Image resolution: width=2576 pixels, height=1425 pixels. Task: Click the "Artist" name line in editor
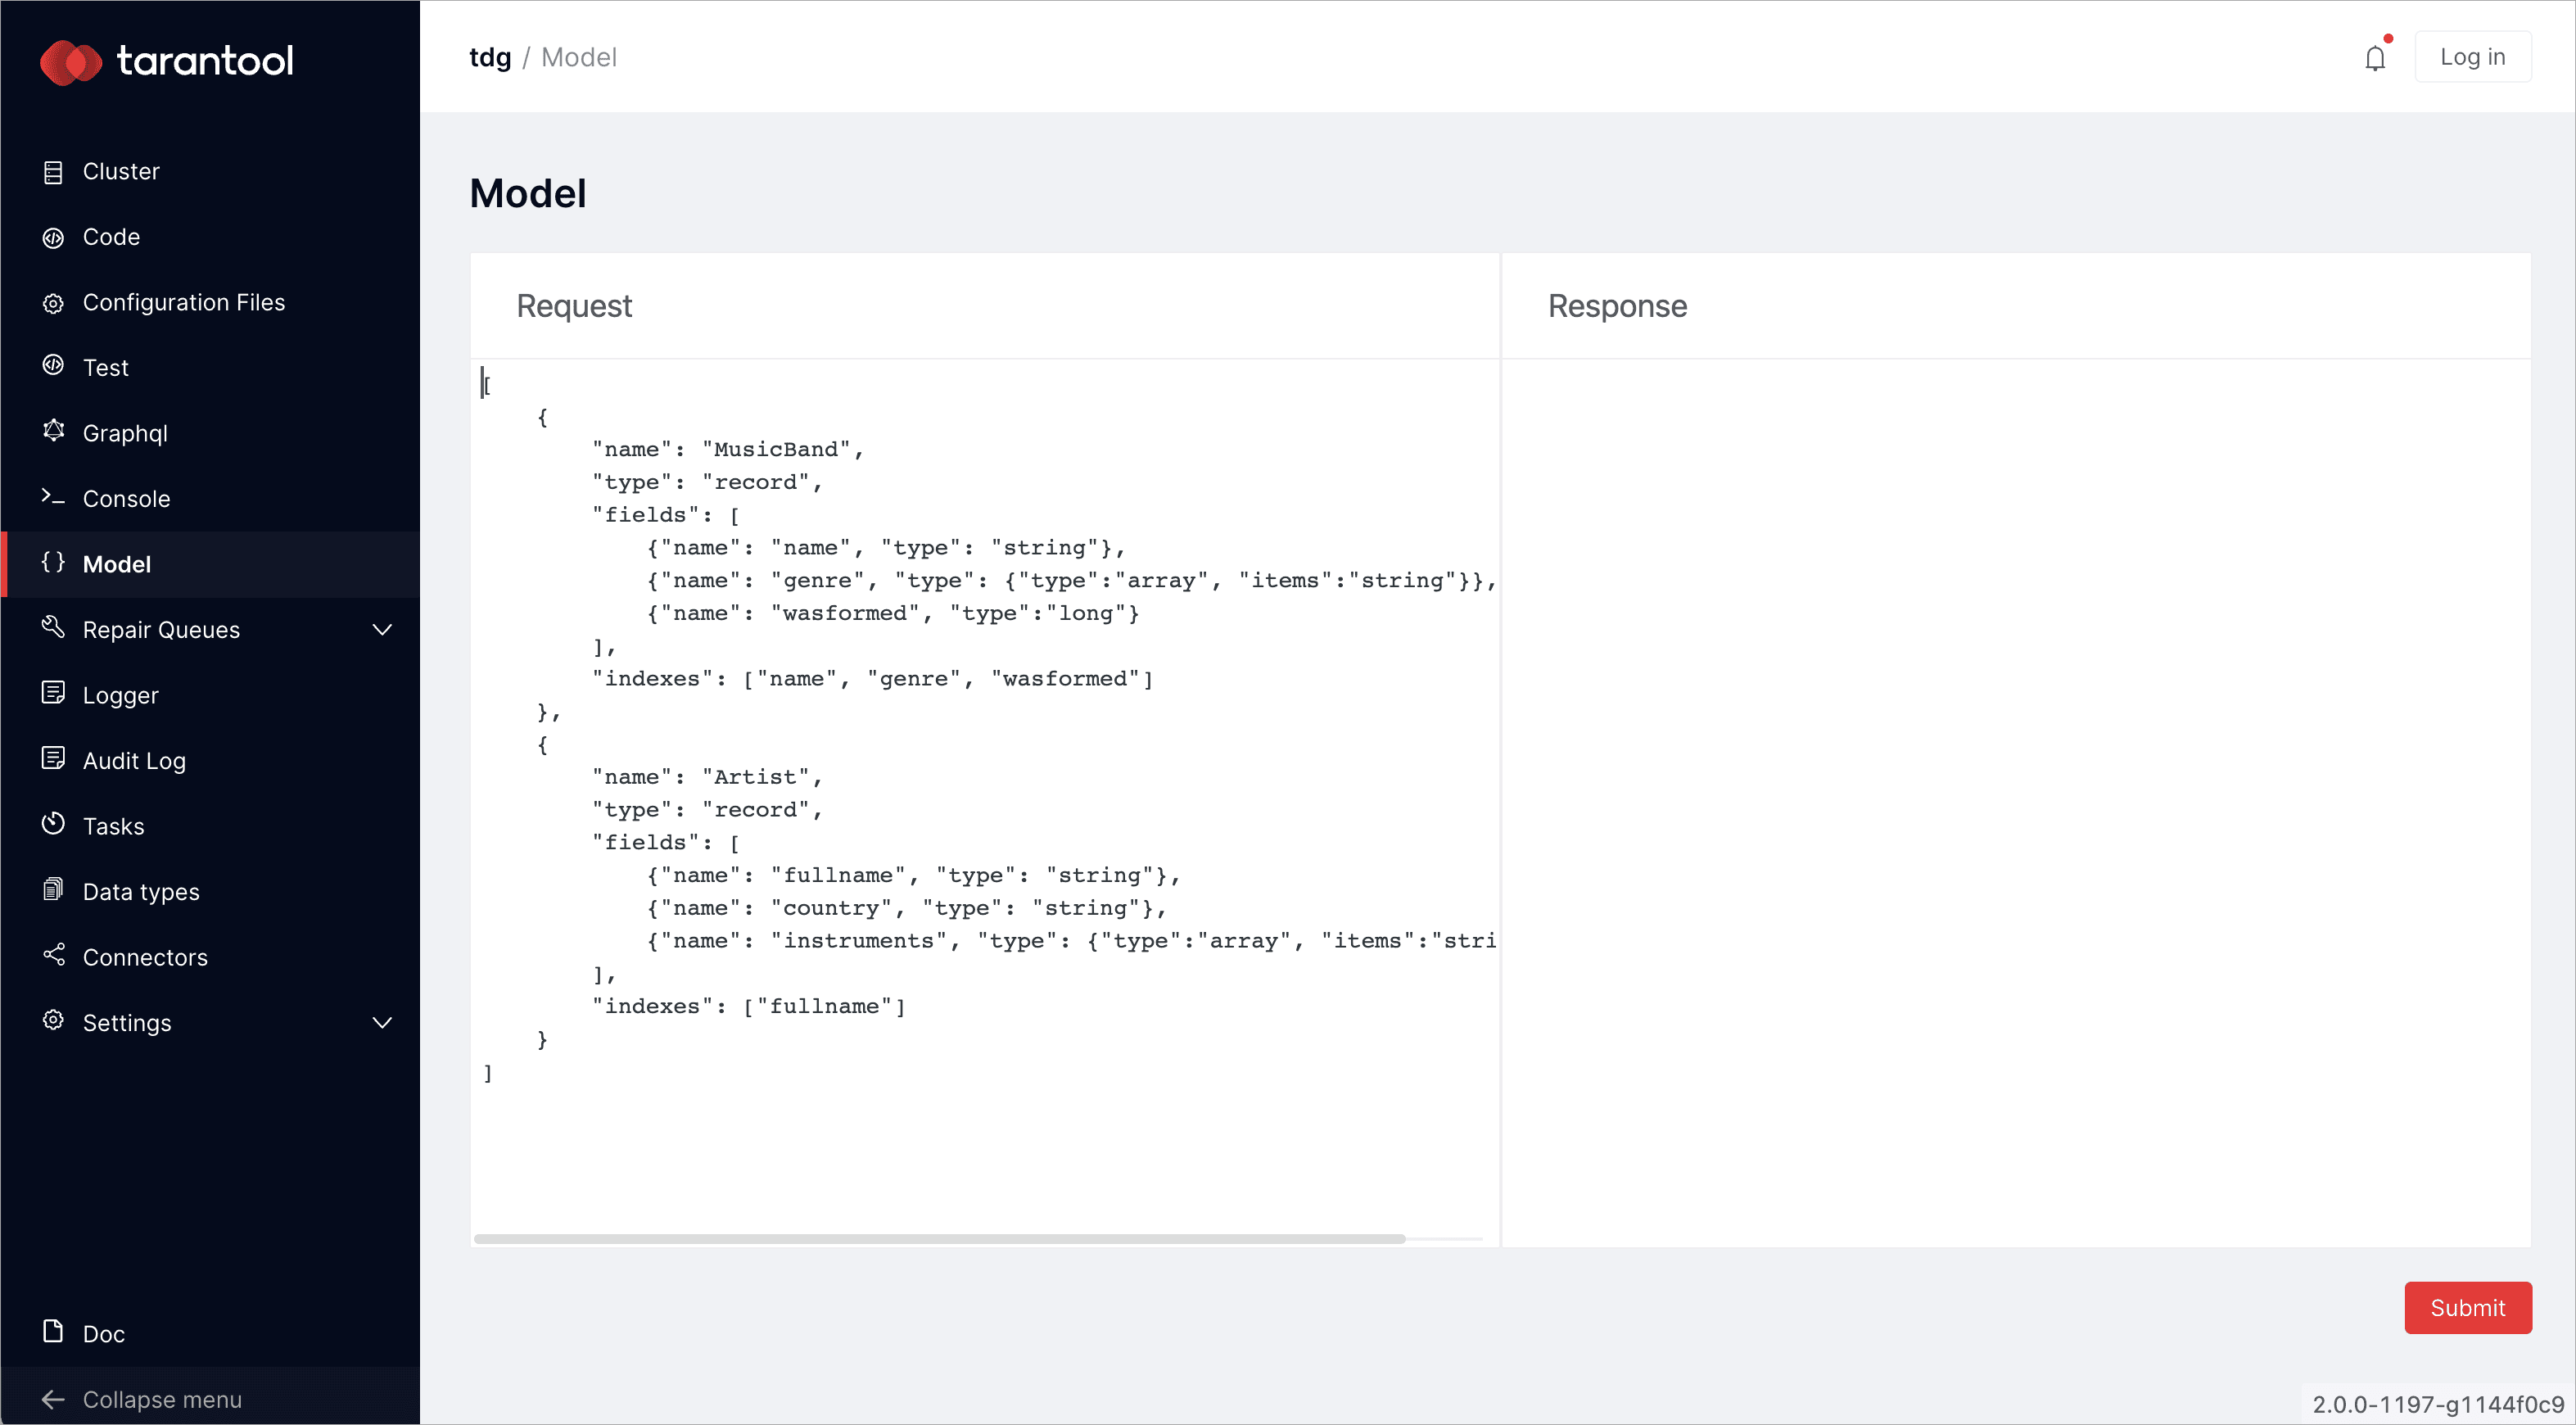tap(707, 777)
